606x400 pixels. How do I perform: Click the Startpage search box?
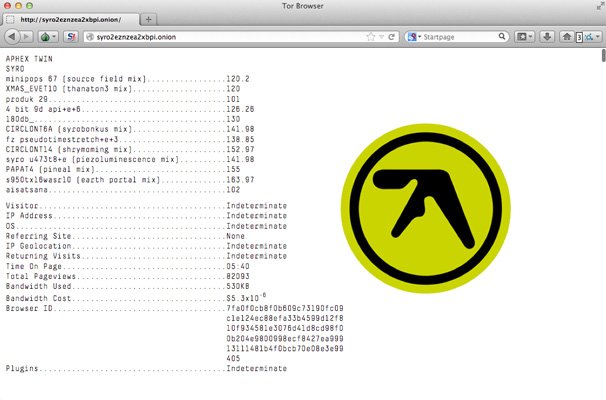click(x=460, y=38)
